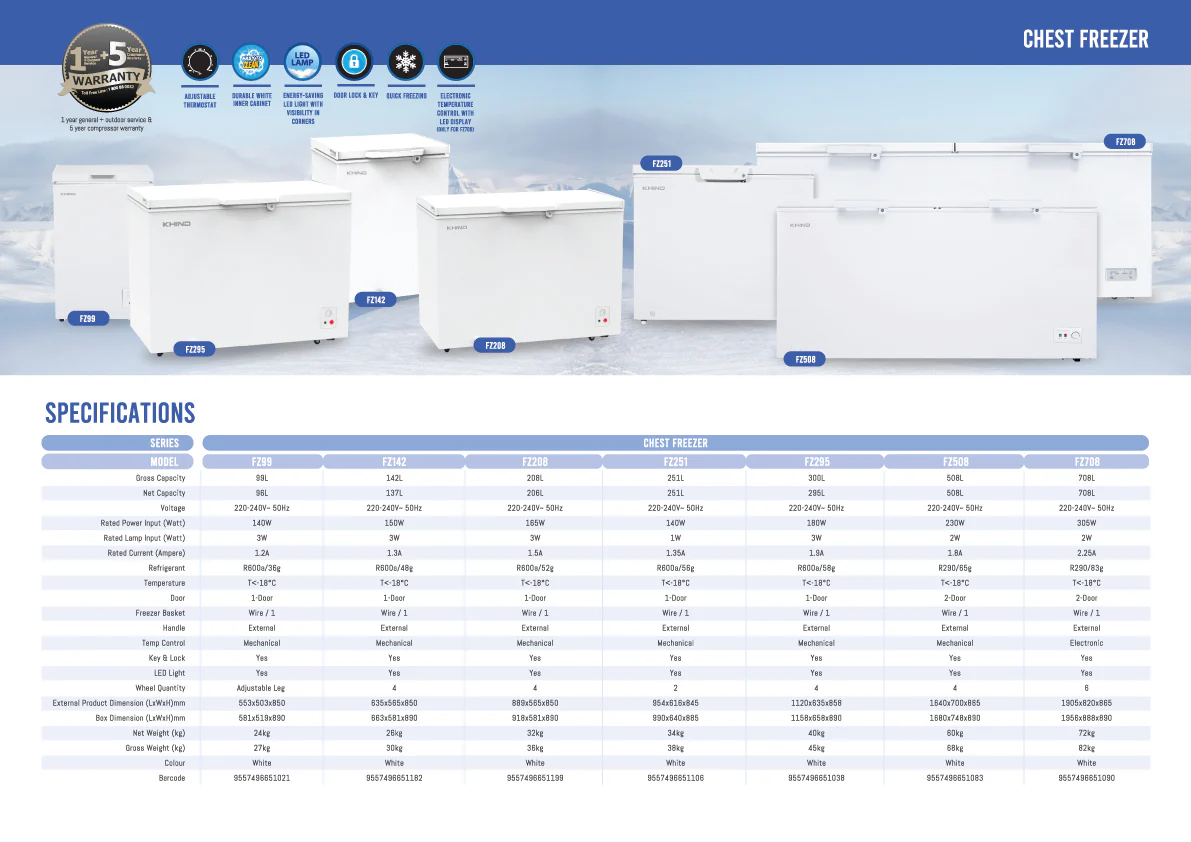This screenshot has height=842, width=1191.
Task: Select the FZ99 model column header
Action: point(262,462)
